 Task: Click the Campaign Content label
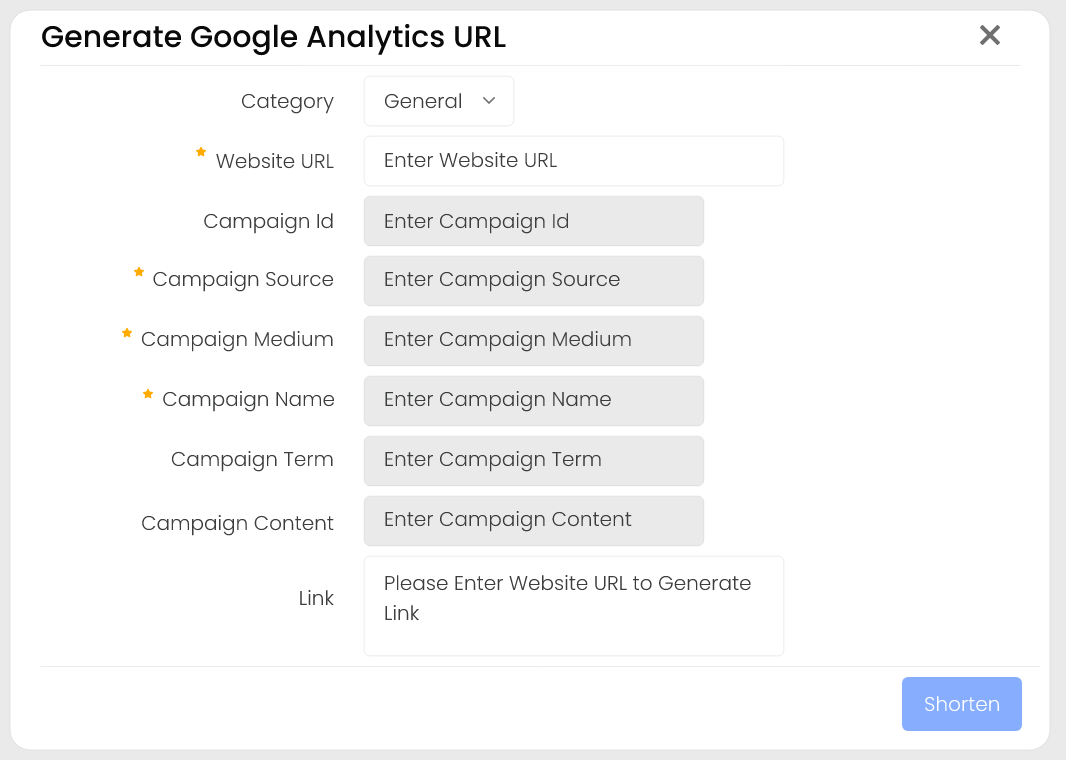pos(237,524)
